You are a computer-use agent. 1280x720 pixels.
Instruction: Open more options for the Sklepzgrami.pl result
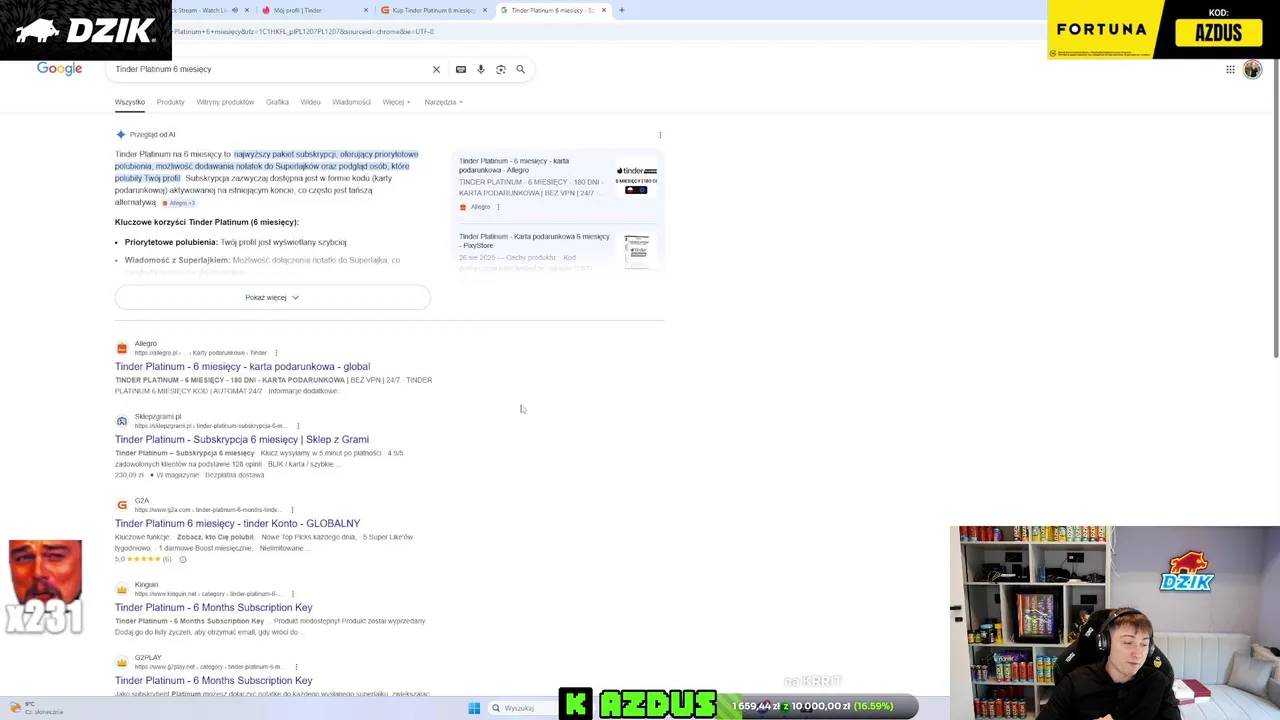(x=297, y=426)
